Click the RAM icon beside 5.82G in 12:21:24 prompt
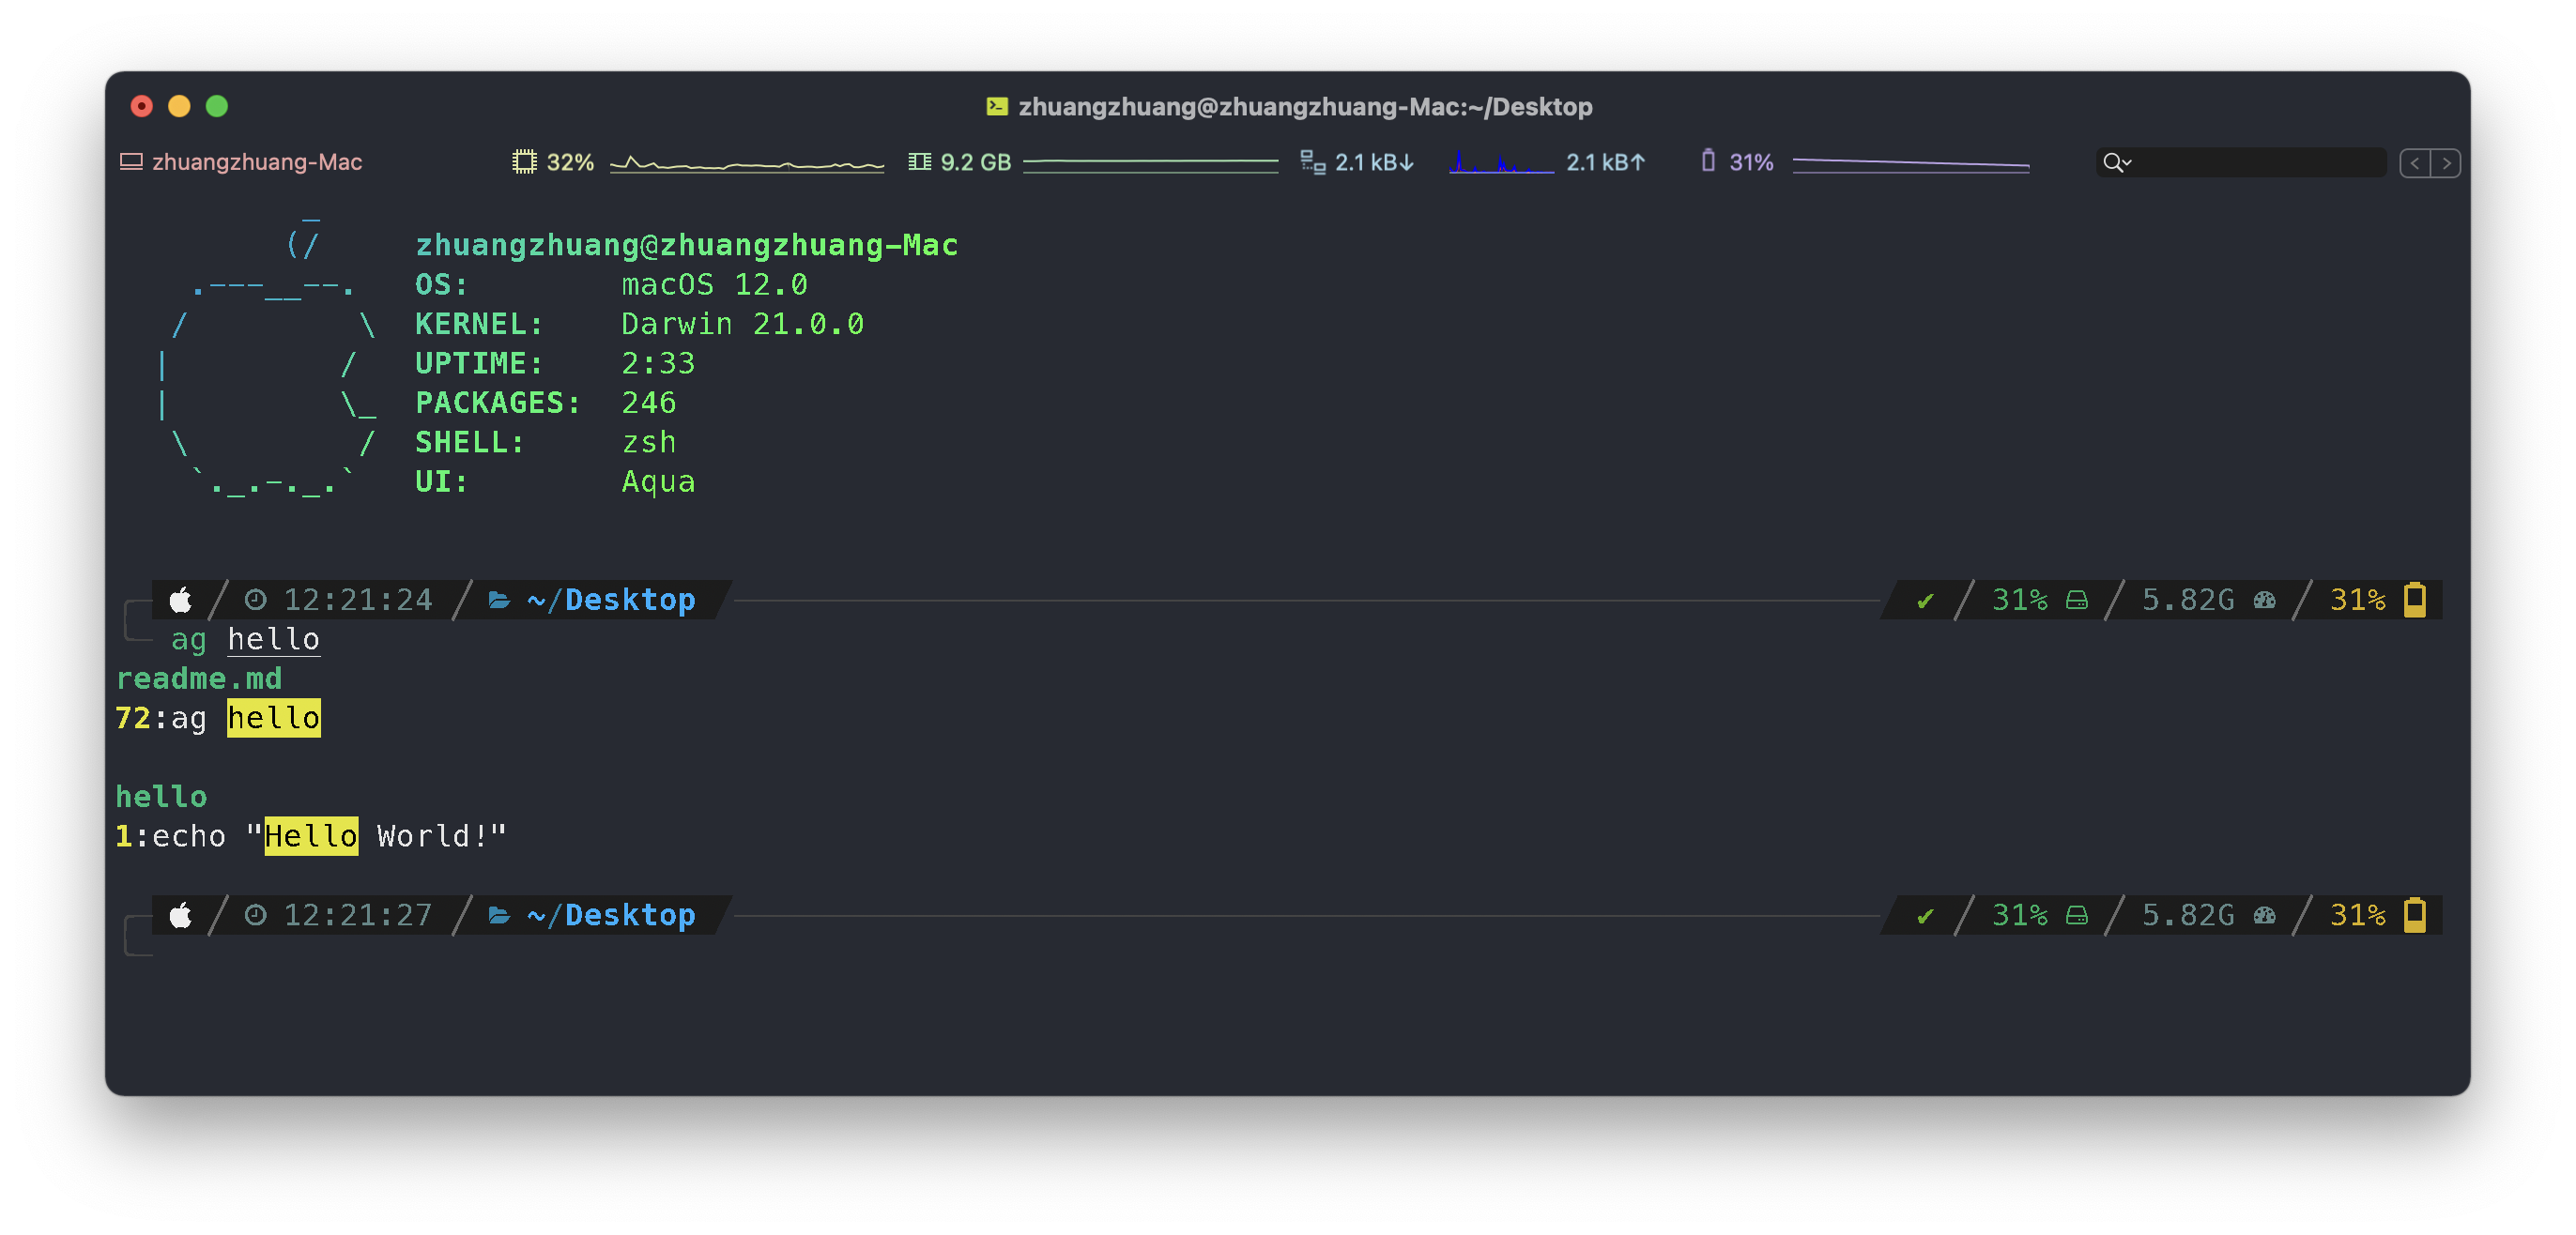 2265,600
